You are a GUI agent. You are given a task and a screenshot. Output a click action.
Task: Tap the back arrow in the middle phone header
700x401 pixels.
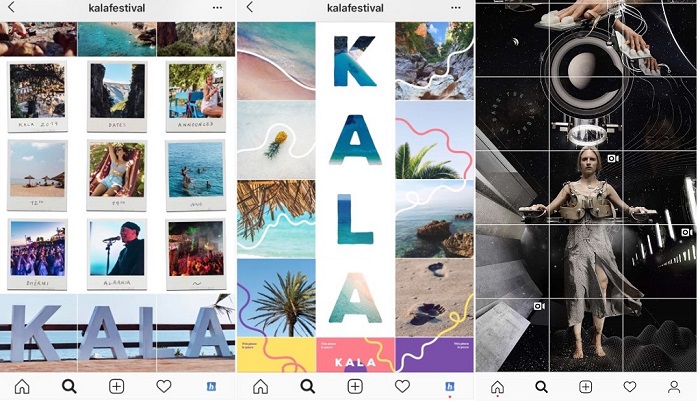click(250, 7)
